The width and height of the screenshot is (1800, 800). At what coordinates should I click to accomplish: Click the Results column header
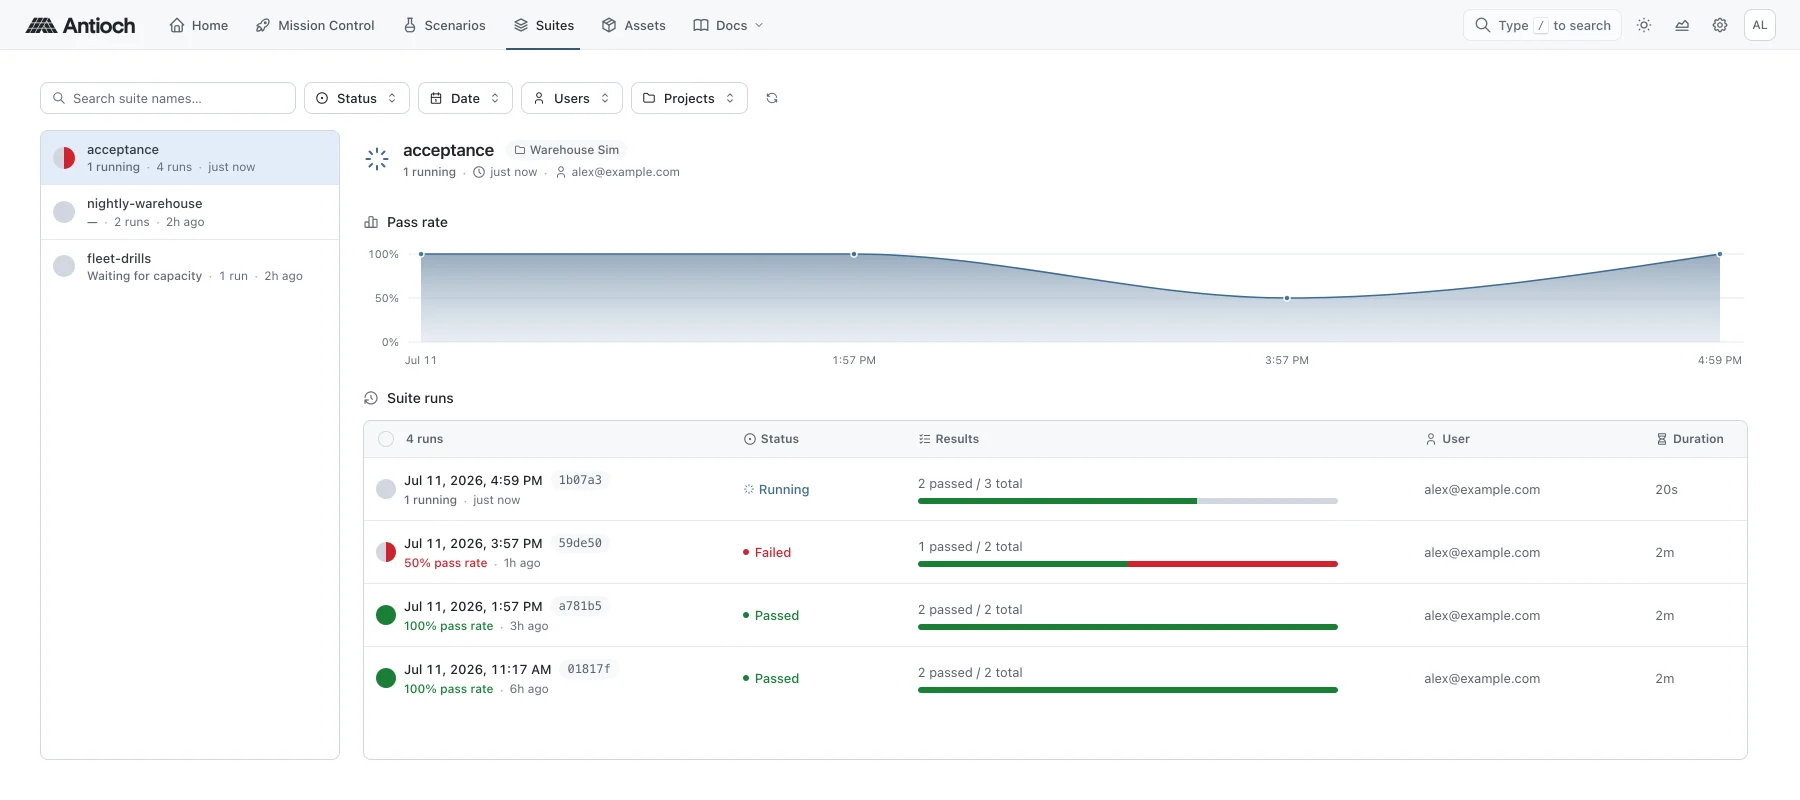coord(948,439)
